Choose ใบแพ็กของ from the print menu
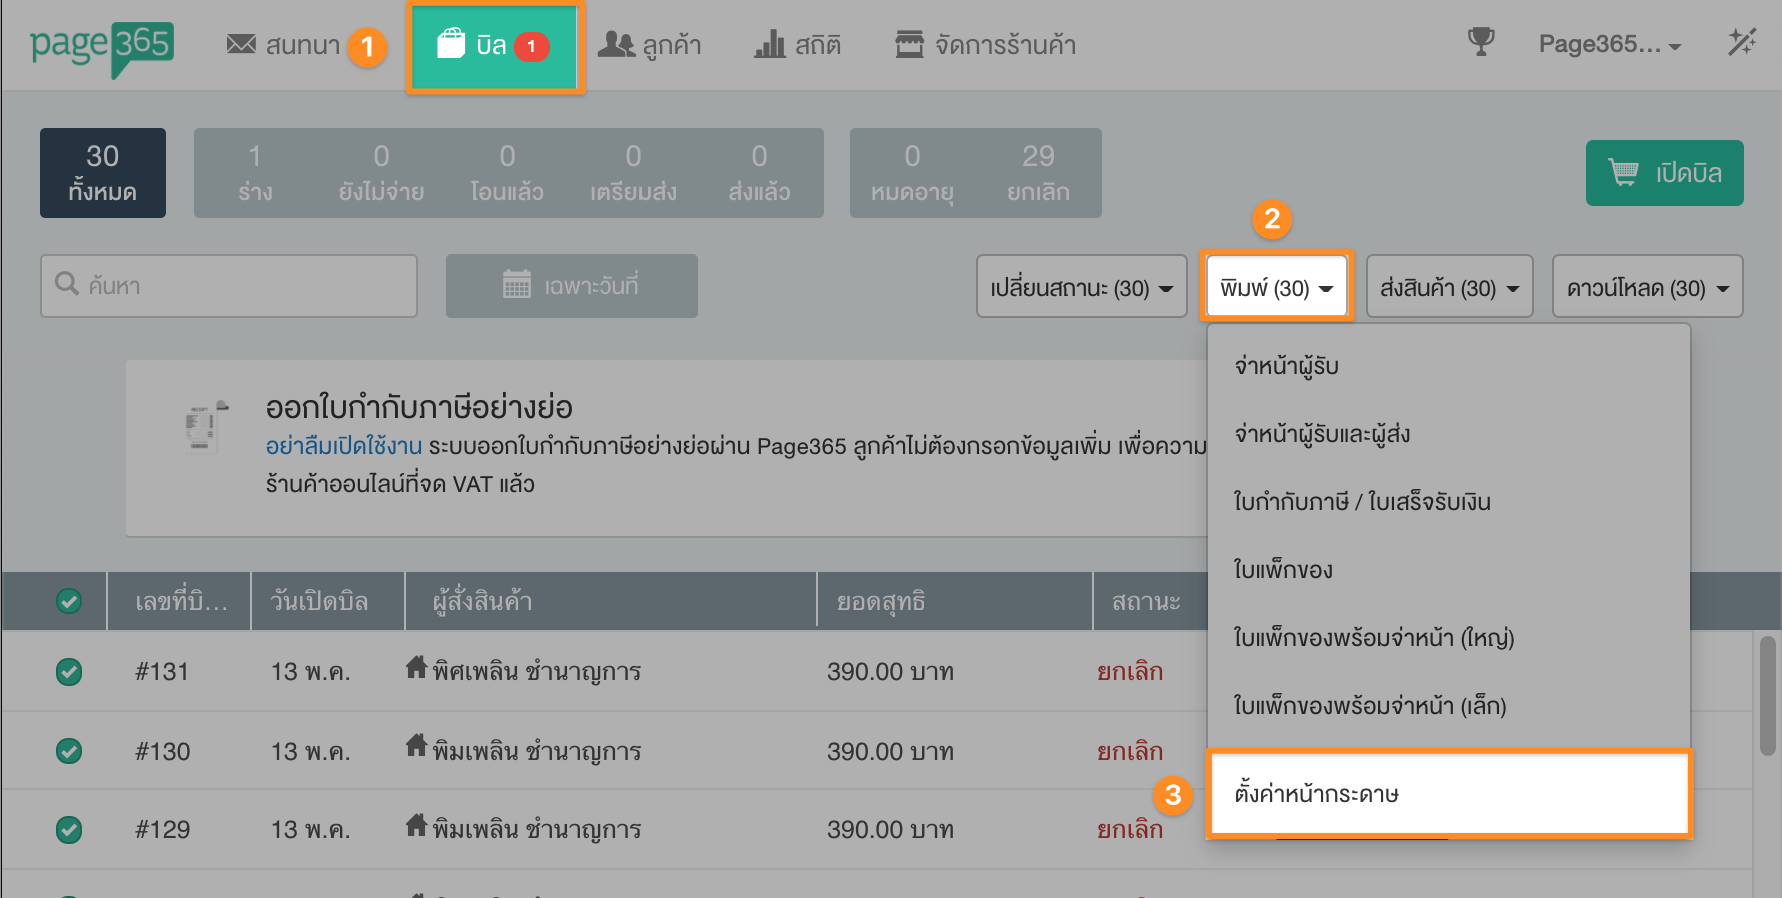1782x898 pixels. pos(1448,570)
